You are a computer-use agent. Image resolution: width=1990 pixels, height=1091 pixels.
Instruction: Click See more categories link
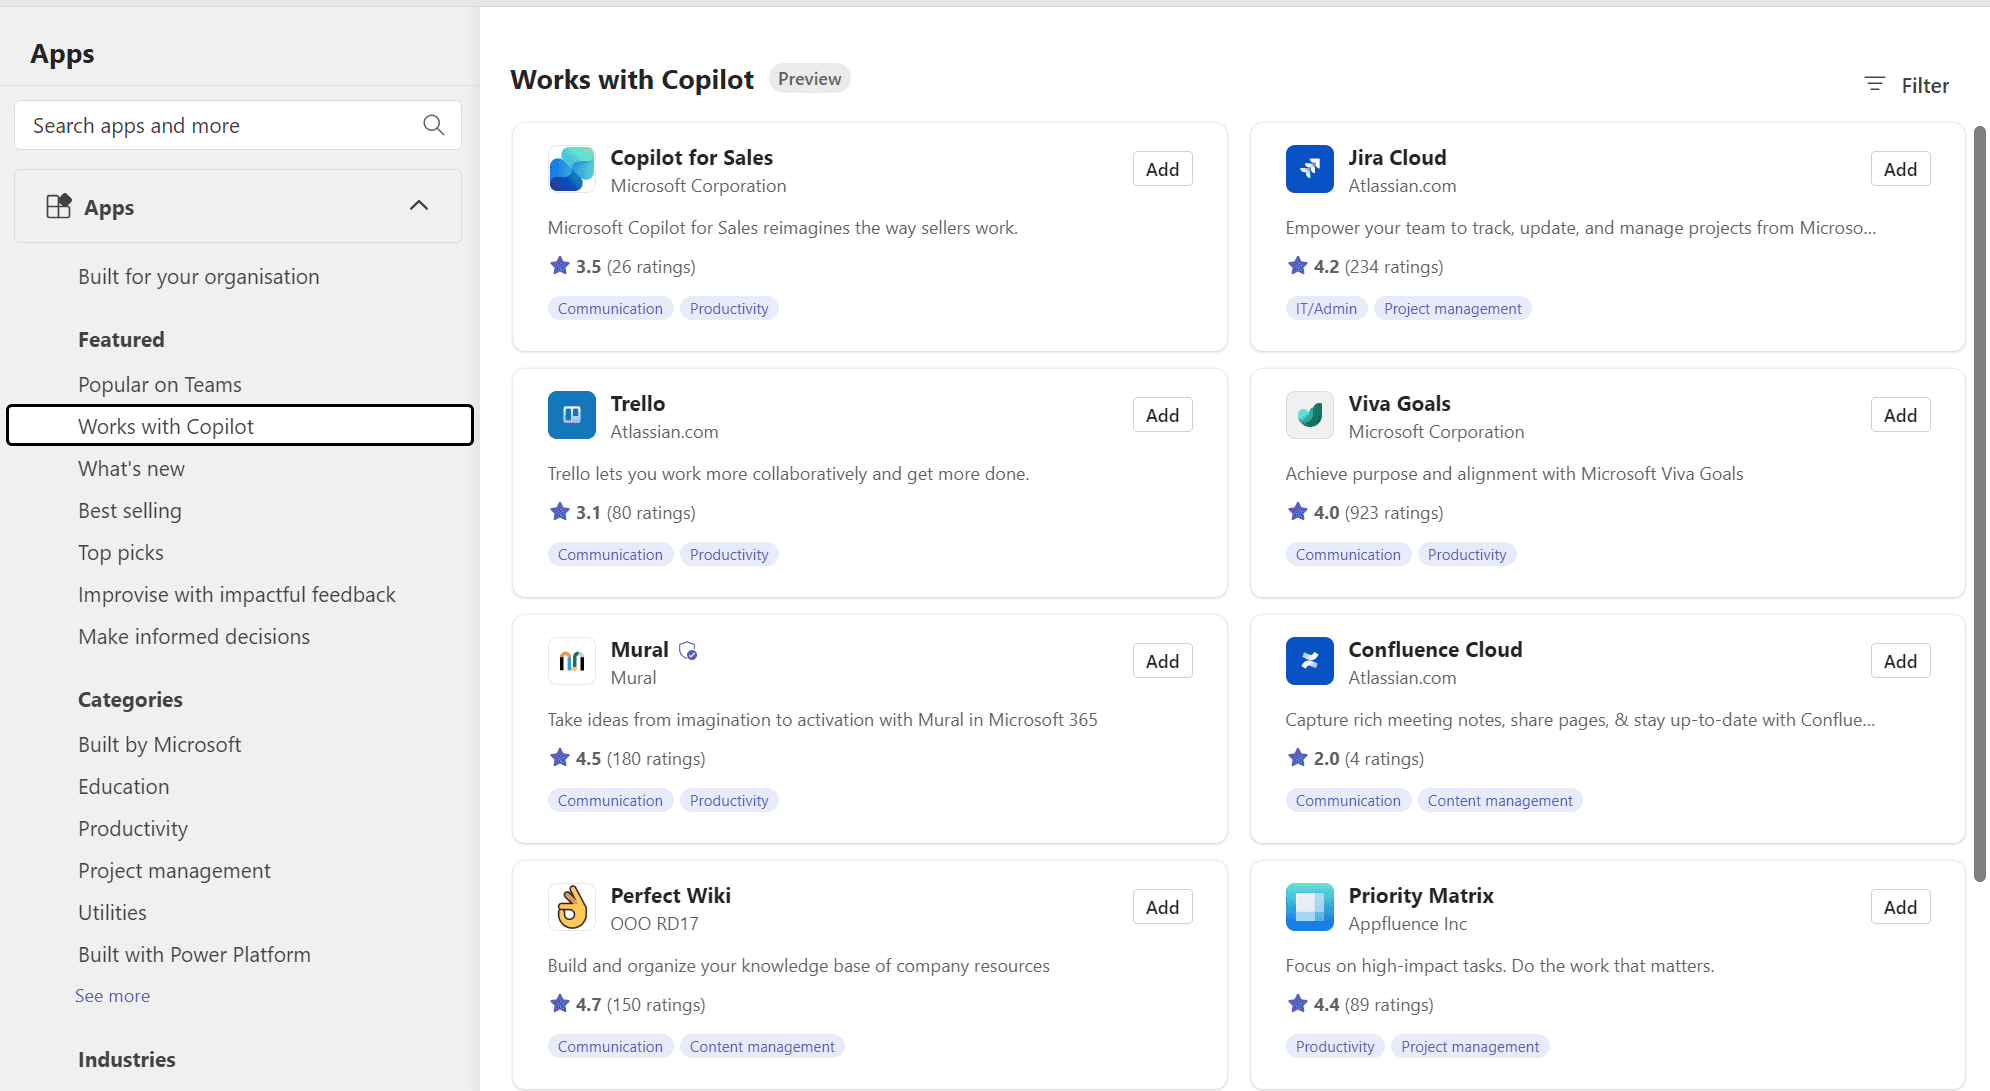click(x=112, y=996)
